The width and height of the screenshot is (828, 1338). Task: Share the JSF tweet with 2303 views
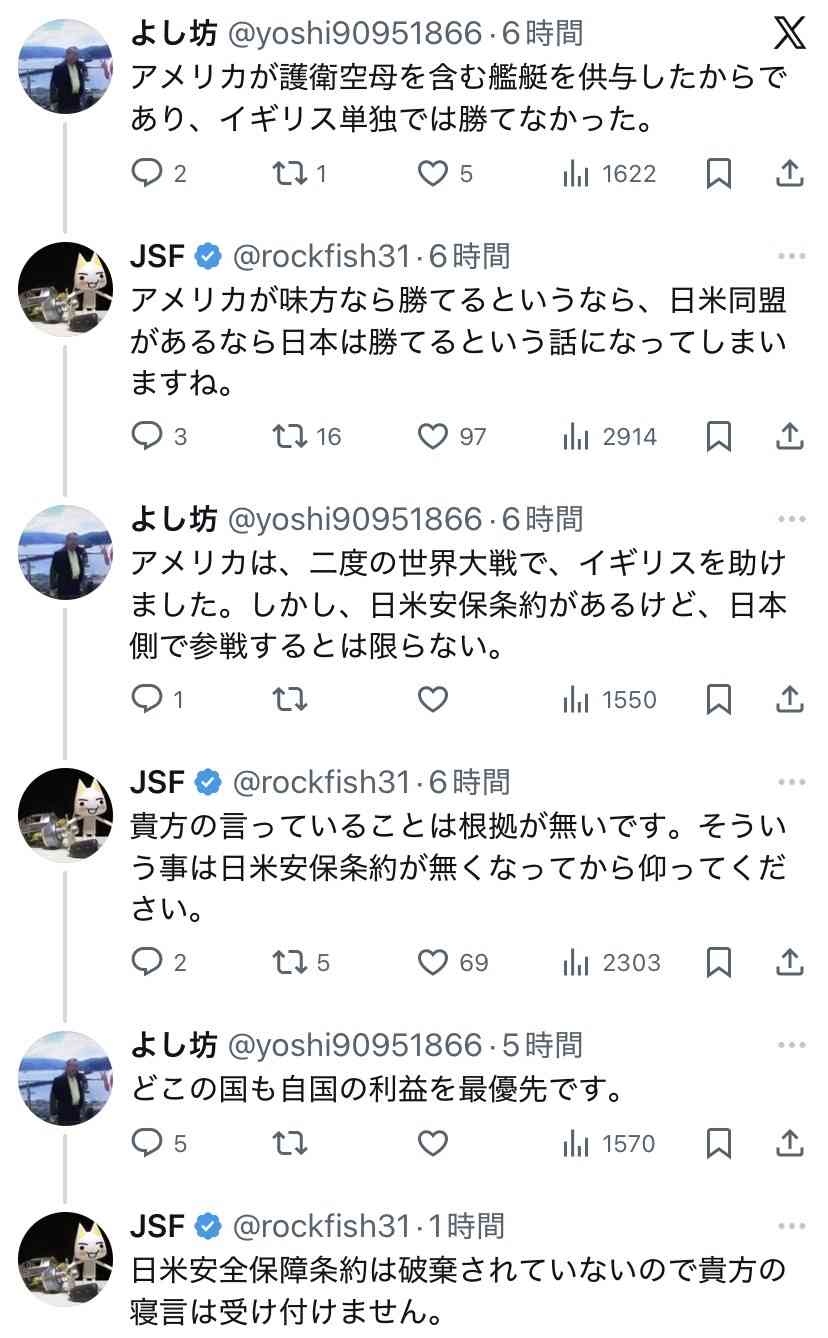[789, 962]
